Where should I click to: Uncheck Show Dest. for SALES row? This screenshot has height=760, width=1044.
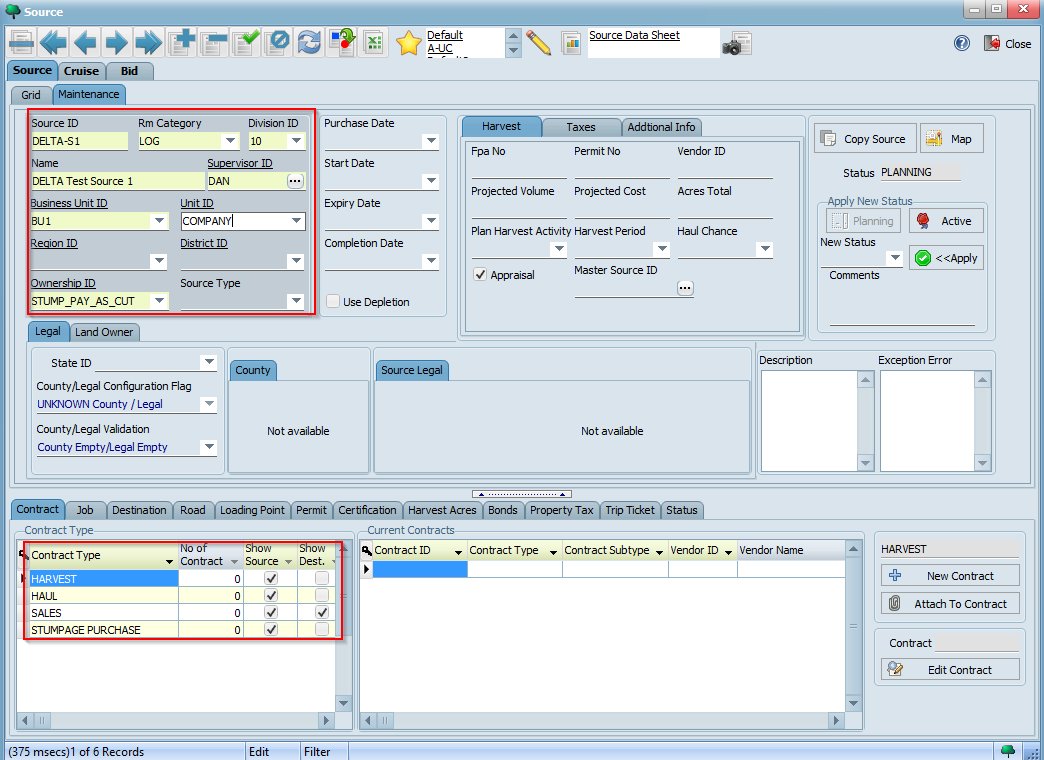click(322, 612)
